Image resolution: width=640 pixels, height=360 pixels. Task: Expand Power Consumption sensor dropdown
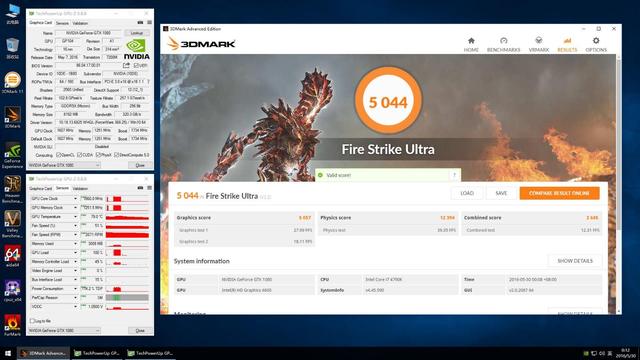75,289
